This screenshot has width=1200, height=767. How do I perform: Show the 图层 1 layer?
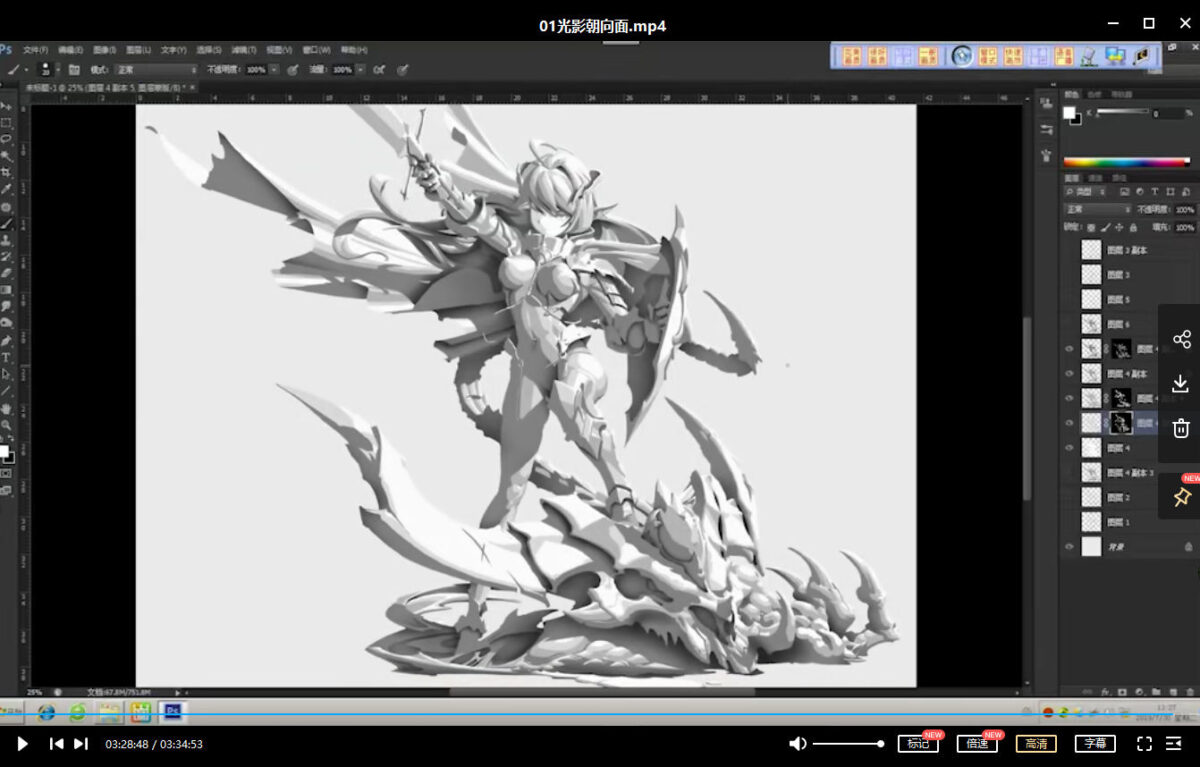pos(1070,522)
